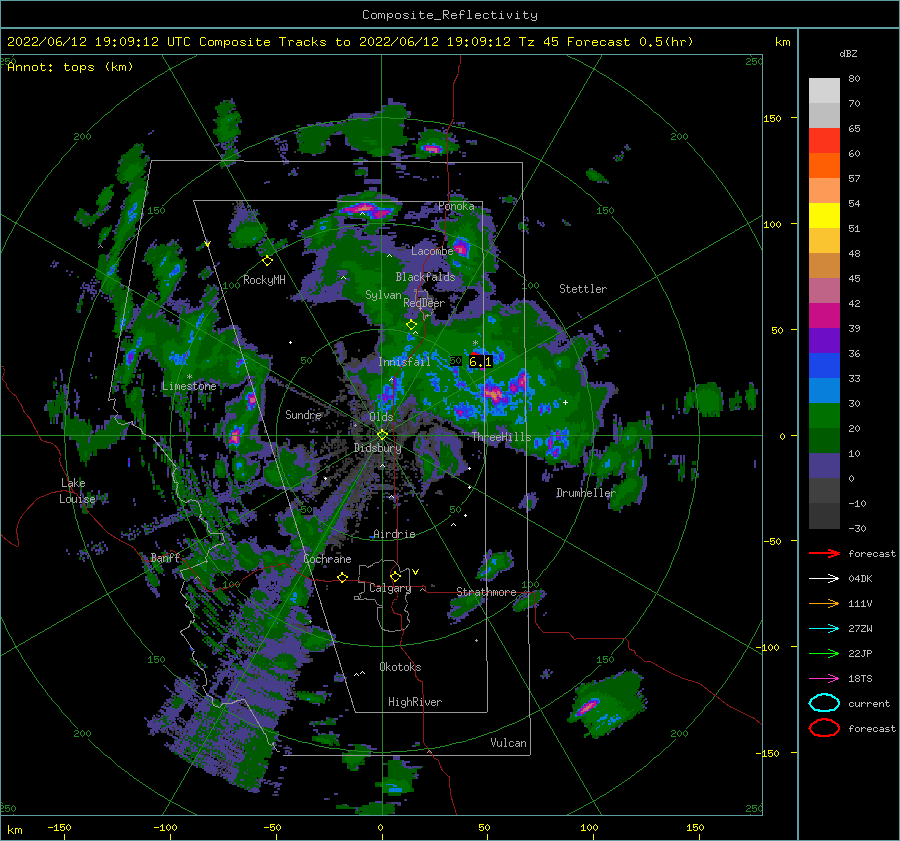Click the RedDeer city label
900x841 pixels.
[x=424, y=303]
